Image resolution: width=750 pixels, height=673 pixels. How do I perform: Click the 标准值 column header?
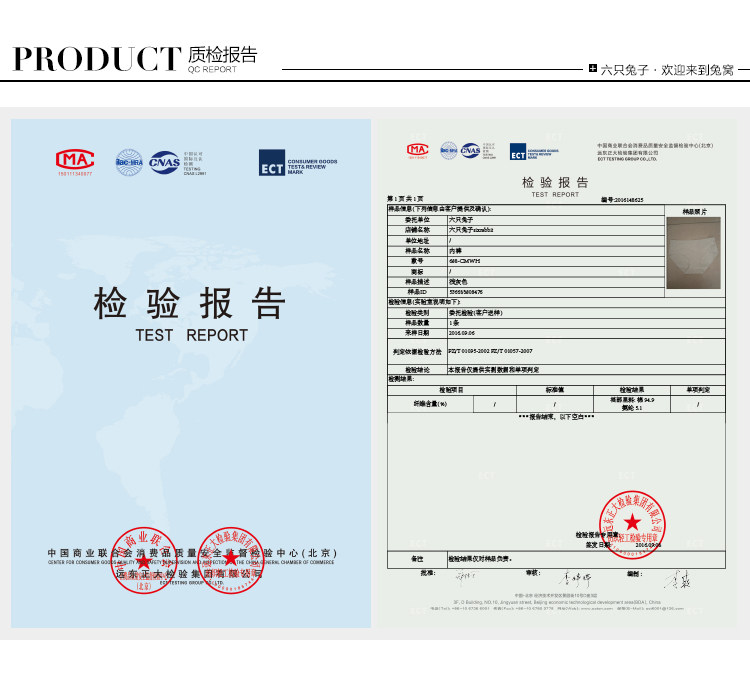point(555,390)
